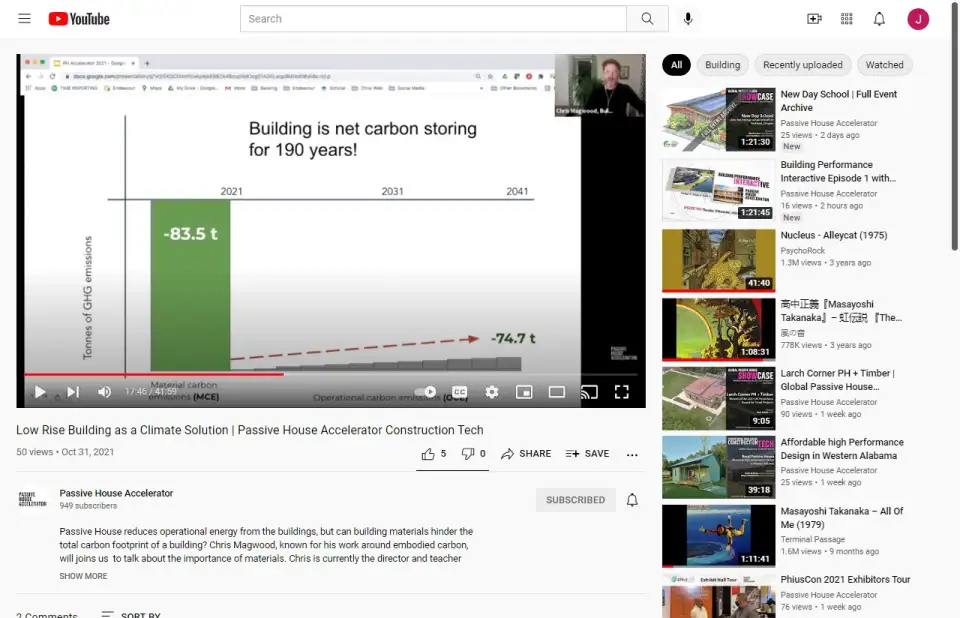The image size is (960, 618).
Task: Open the notifications bell in the header
Action: click(879, 19)
